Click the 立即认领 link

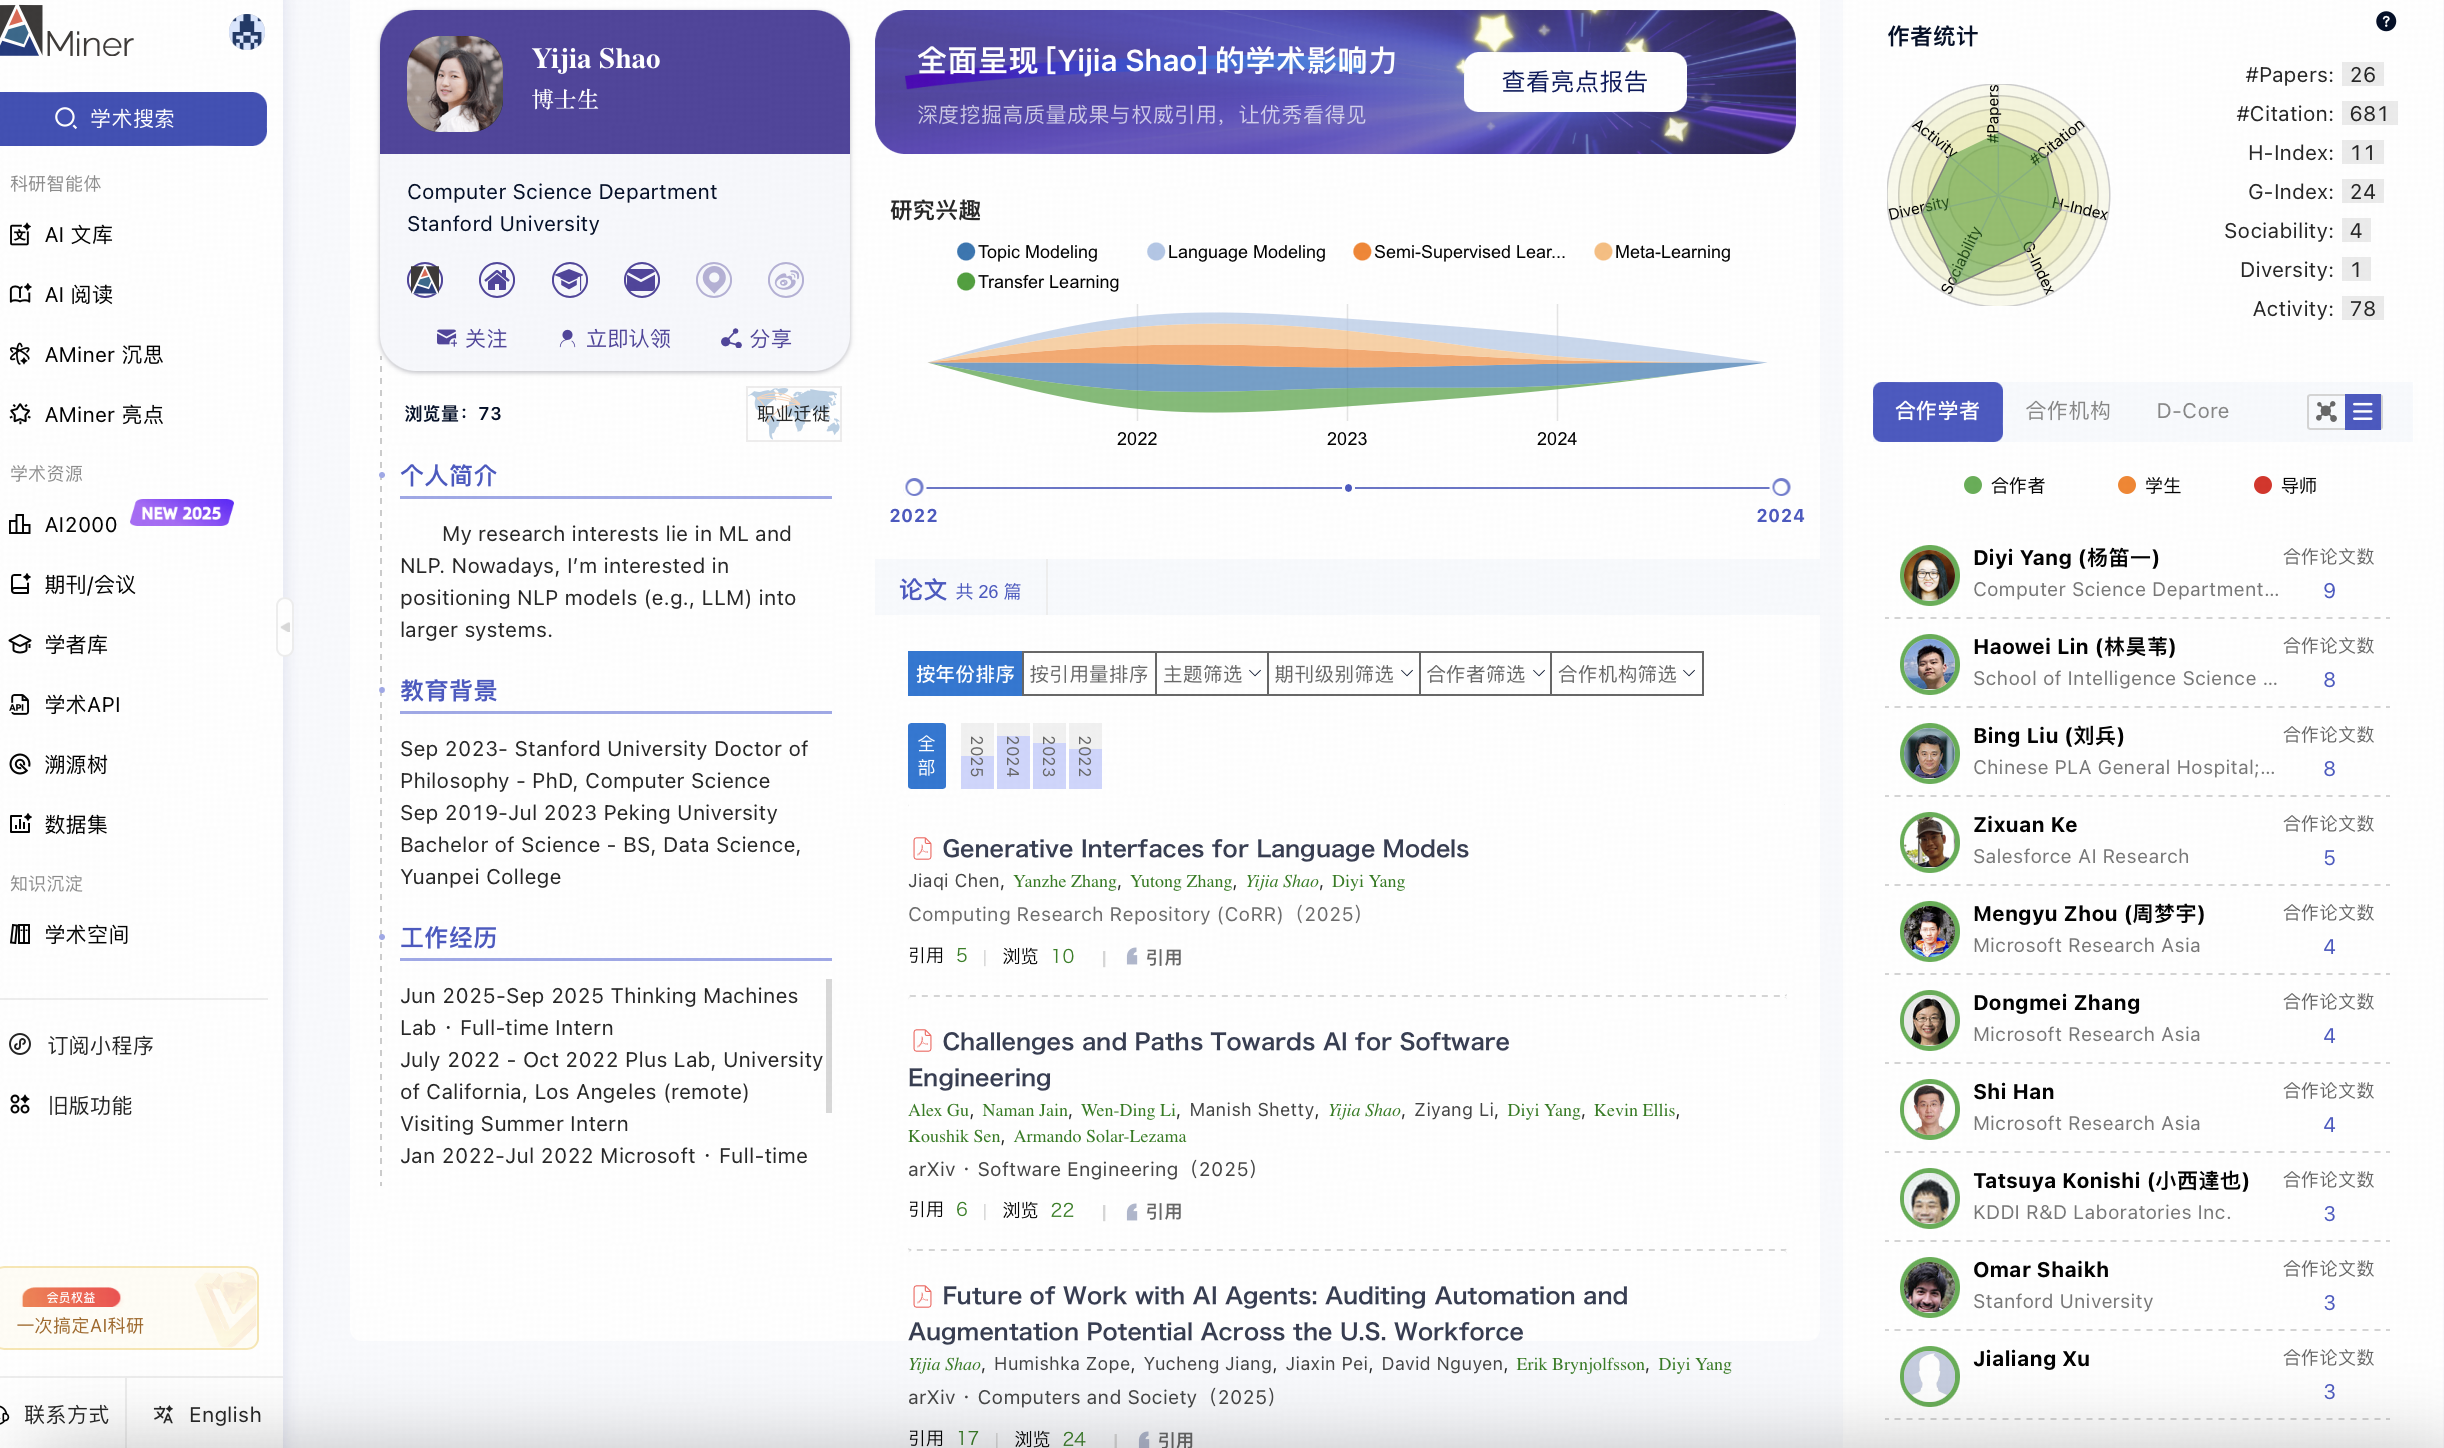pyautogui.click(x=614, y=339)
